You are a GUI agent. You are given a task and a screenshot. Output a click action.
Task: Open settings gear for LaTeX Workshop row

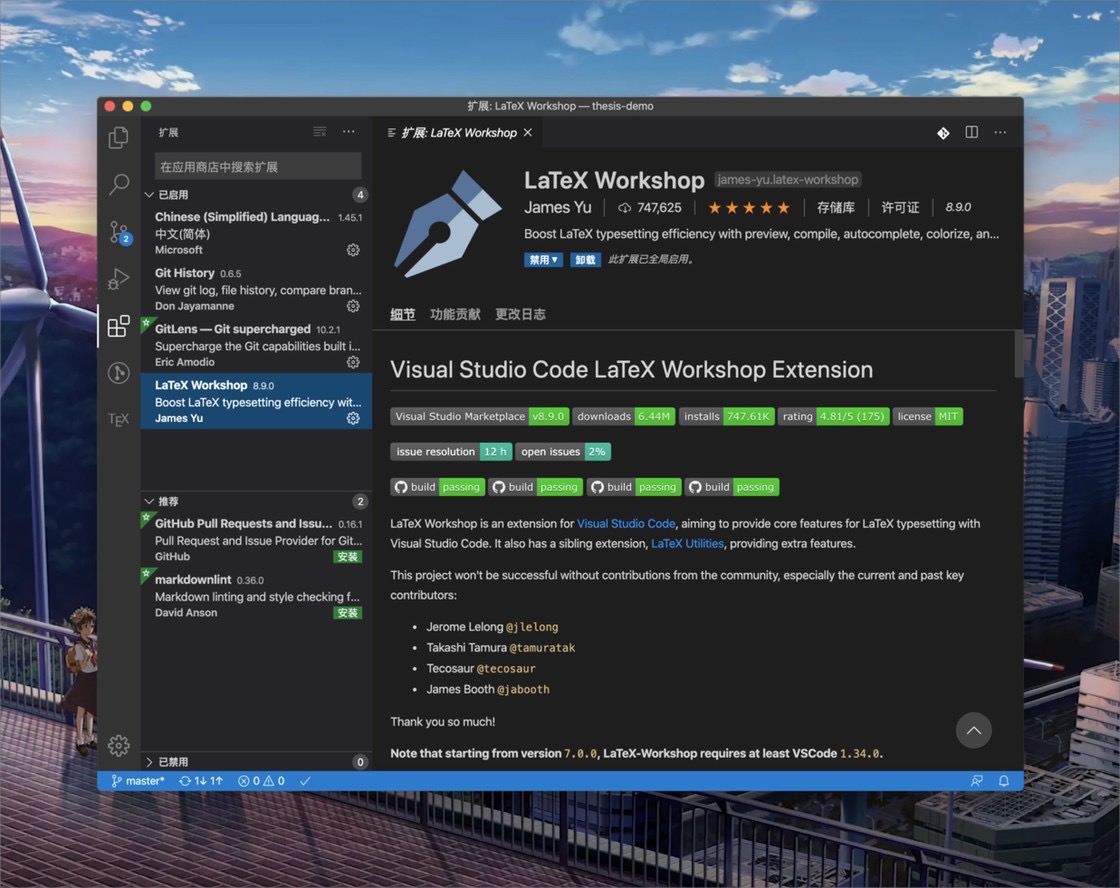(353, 418)
